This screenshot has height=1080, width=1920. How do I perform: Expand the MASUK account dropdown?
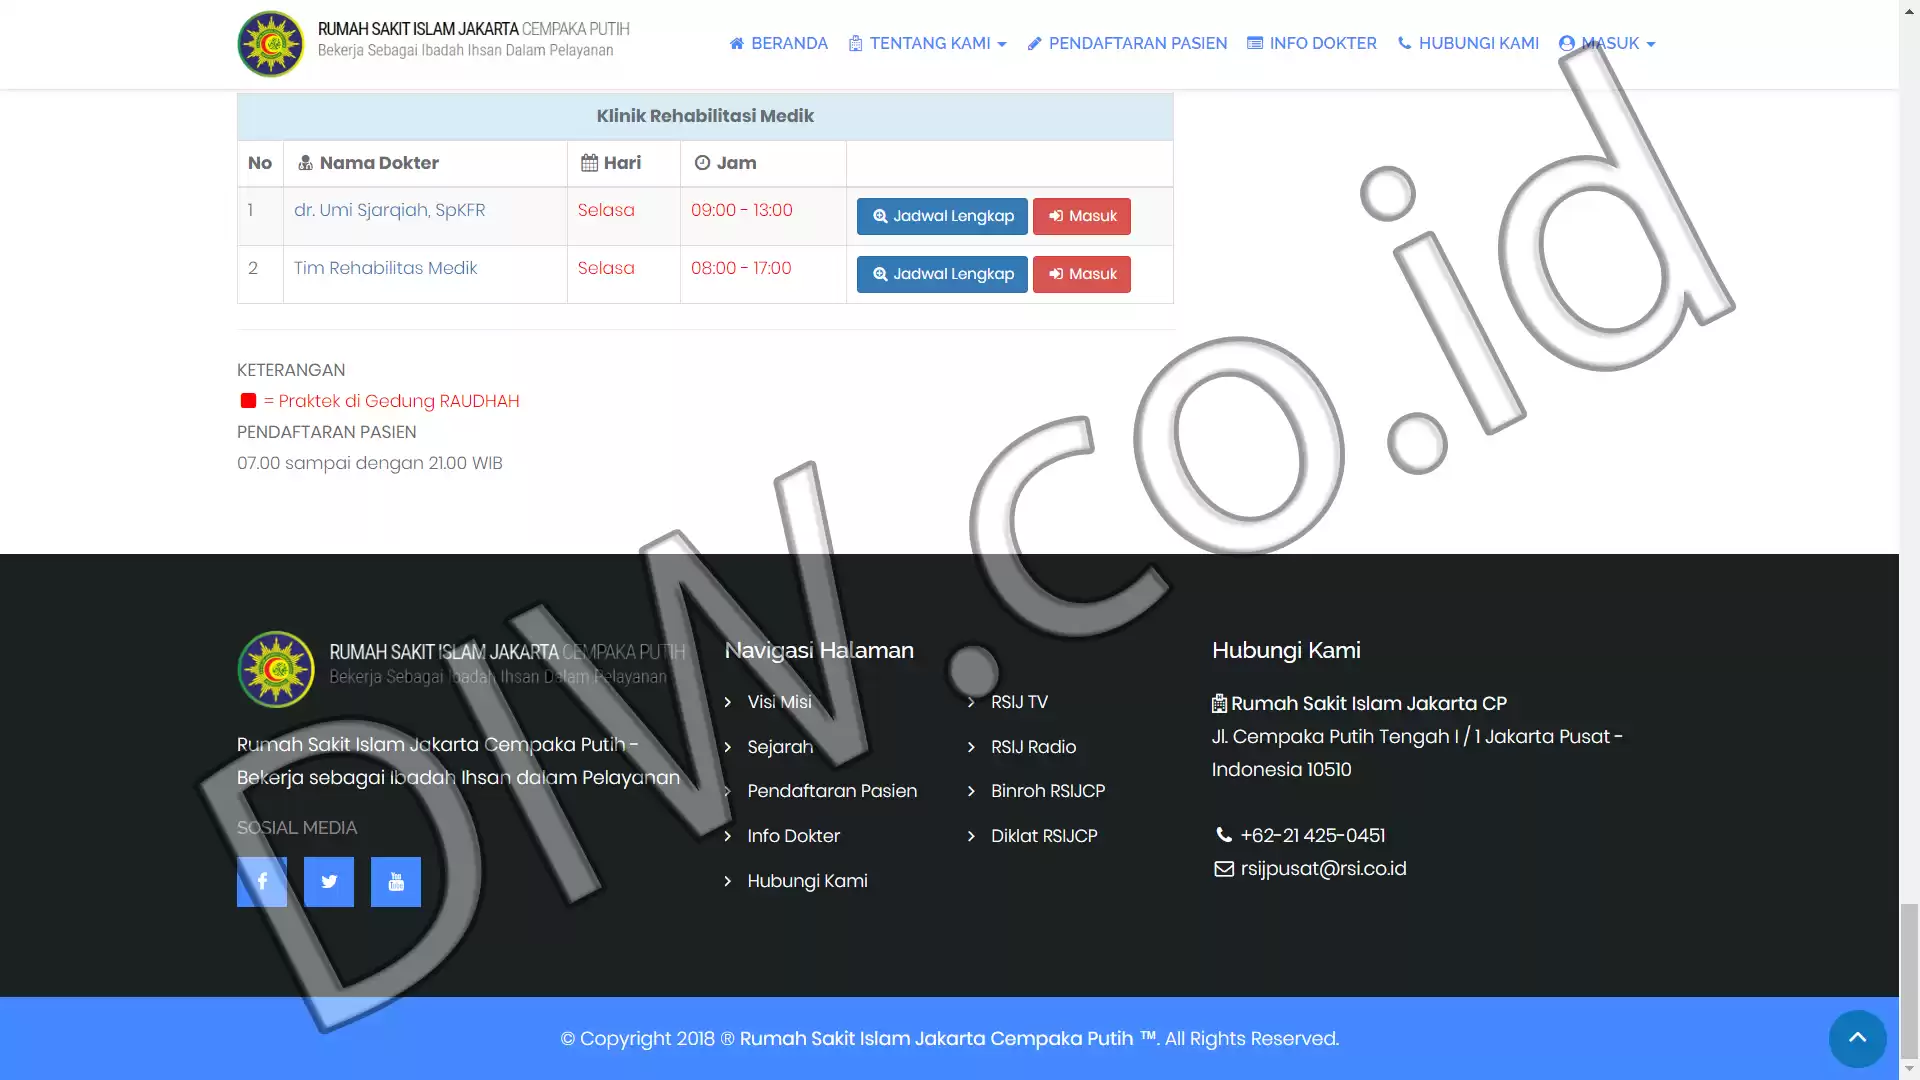1607,43
